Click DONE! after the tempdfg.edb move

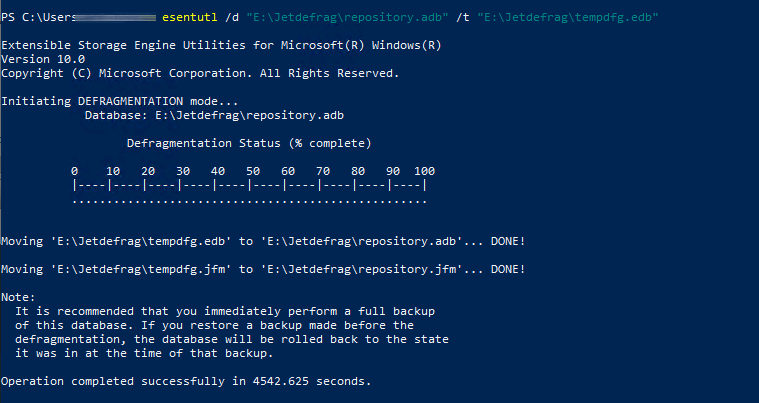pos(508,241)
